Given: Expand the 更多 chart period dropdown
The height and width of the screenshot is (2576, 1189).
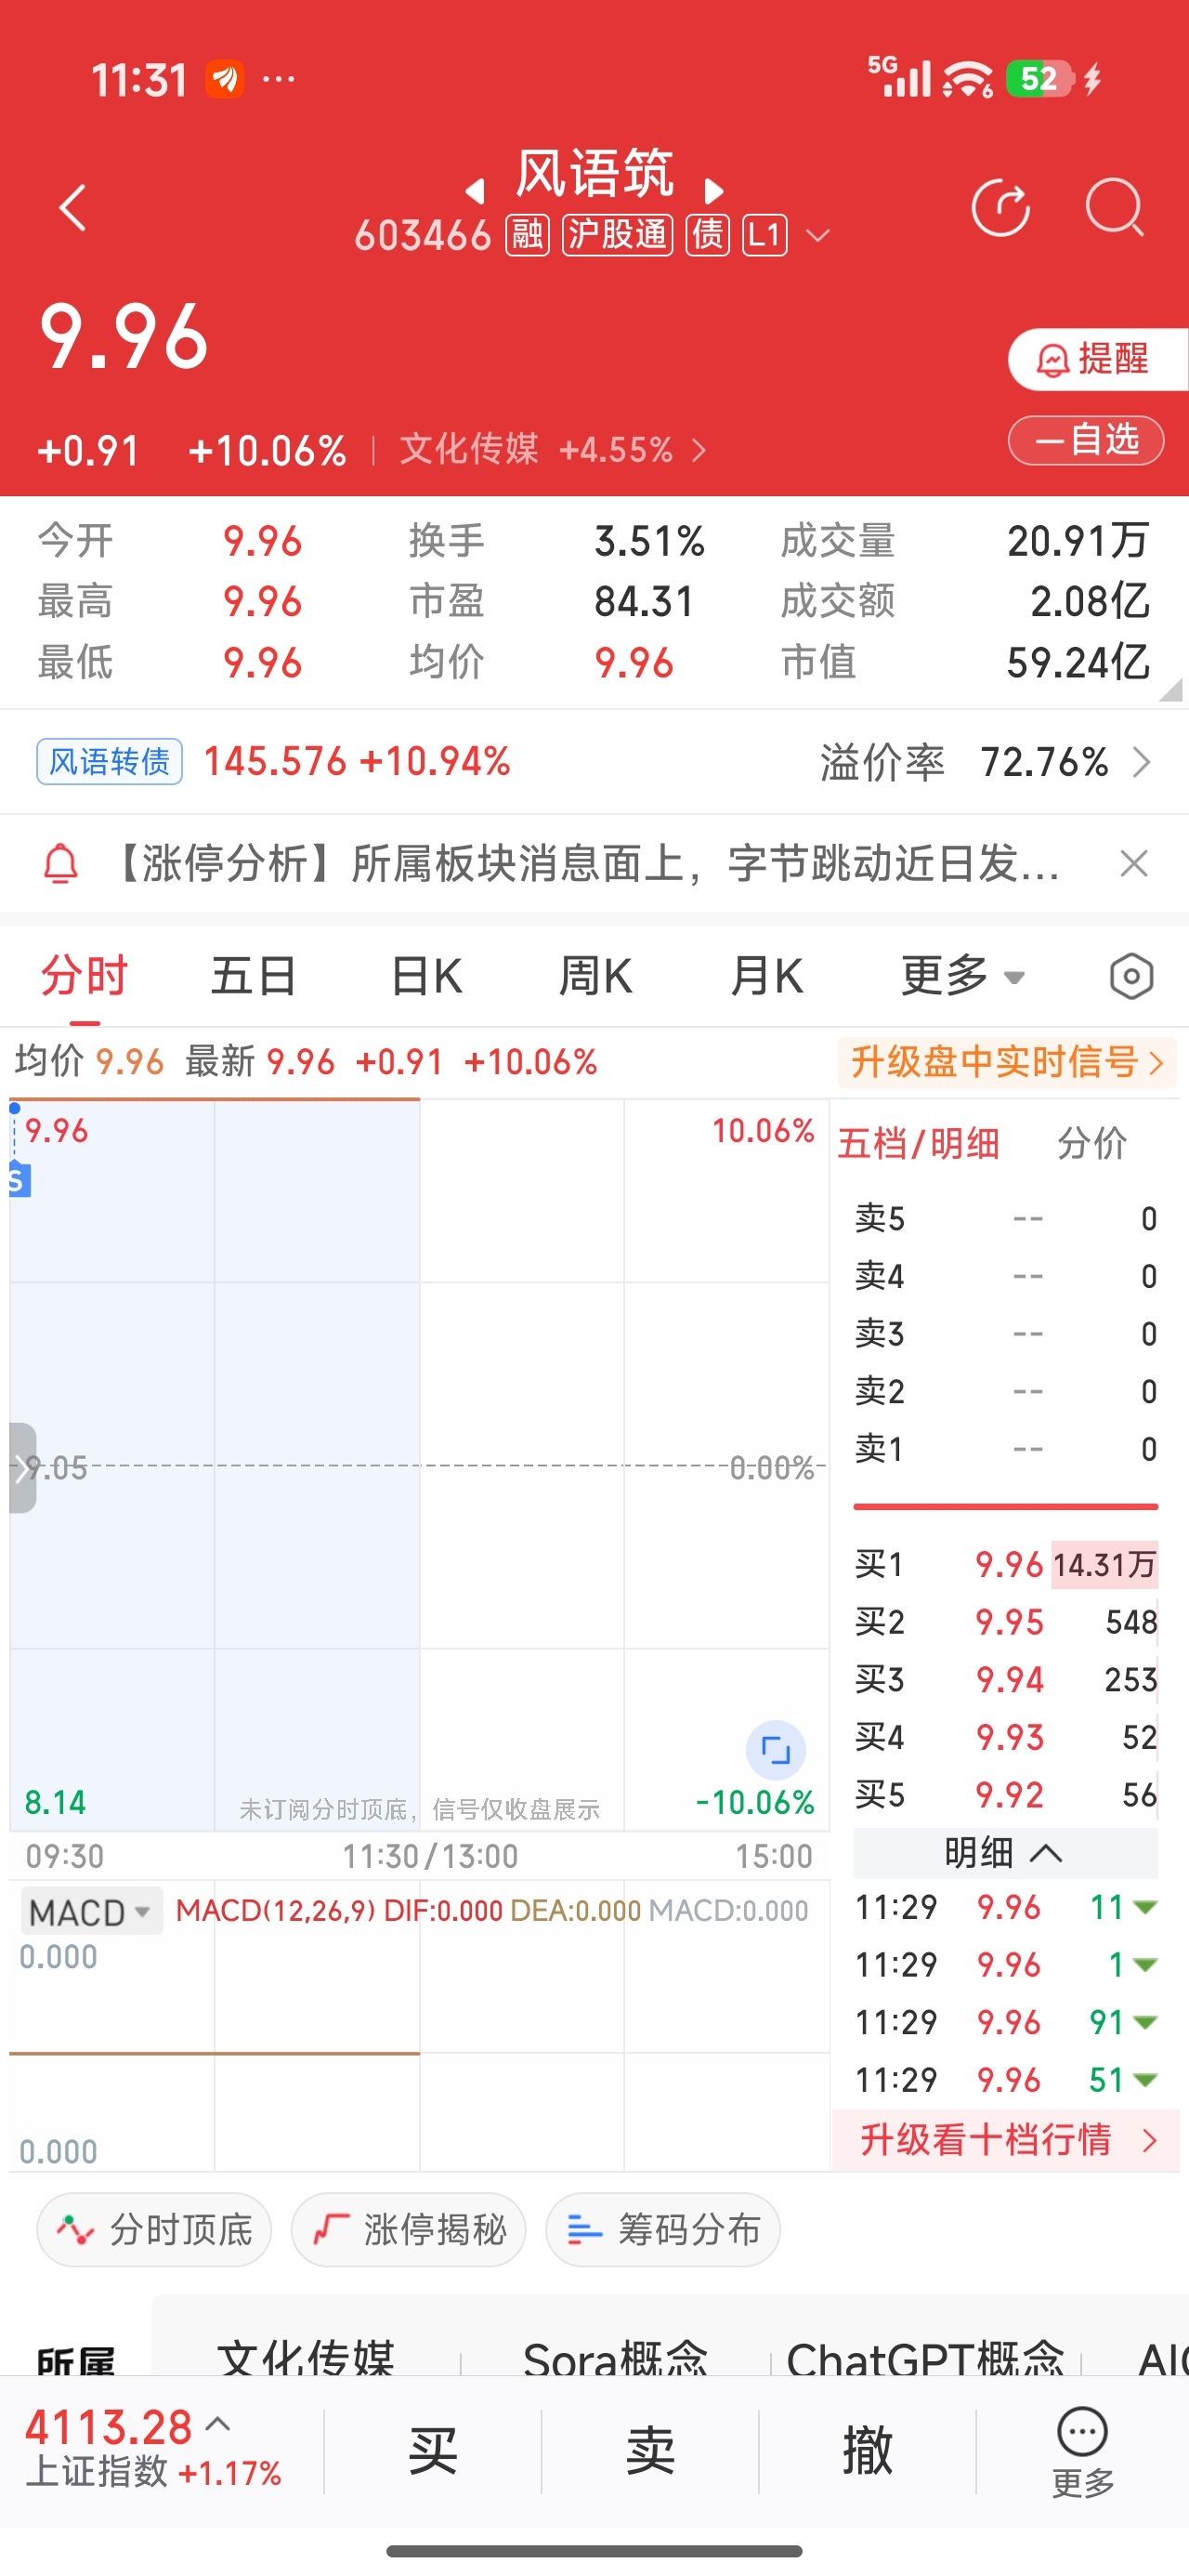Looking at the screenshot, I should pyautogui.click(x=962, y=976).
